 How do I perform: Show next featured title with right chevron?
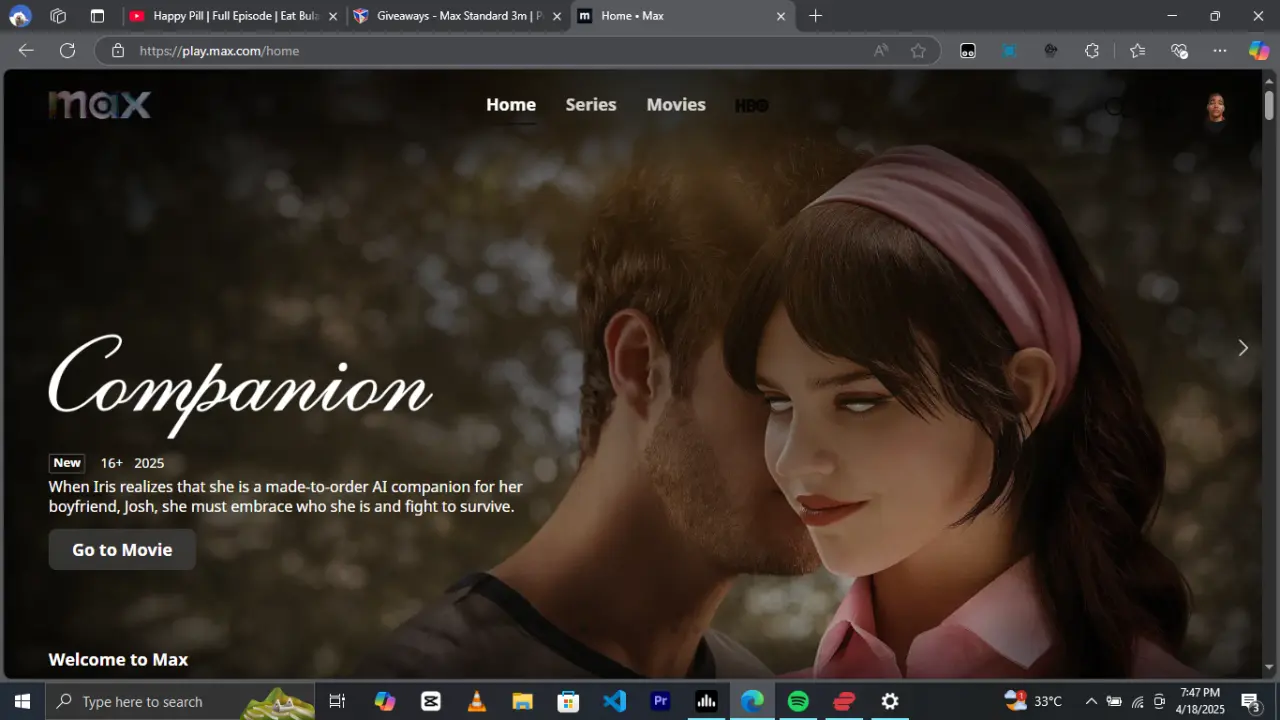(x=1243, y=348)
